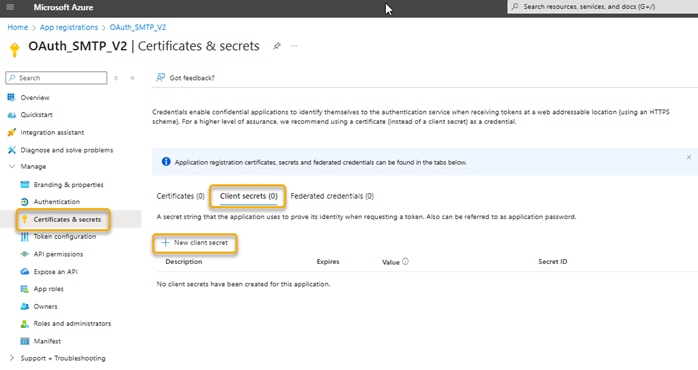This screenshot has height=370, width=698.
Task: Switch to Federated credentials (0) tab
Action: [332, 196]
